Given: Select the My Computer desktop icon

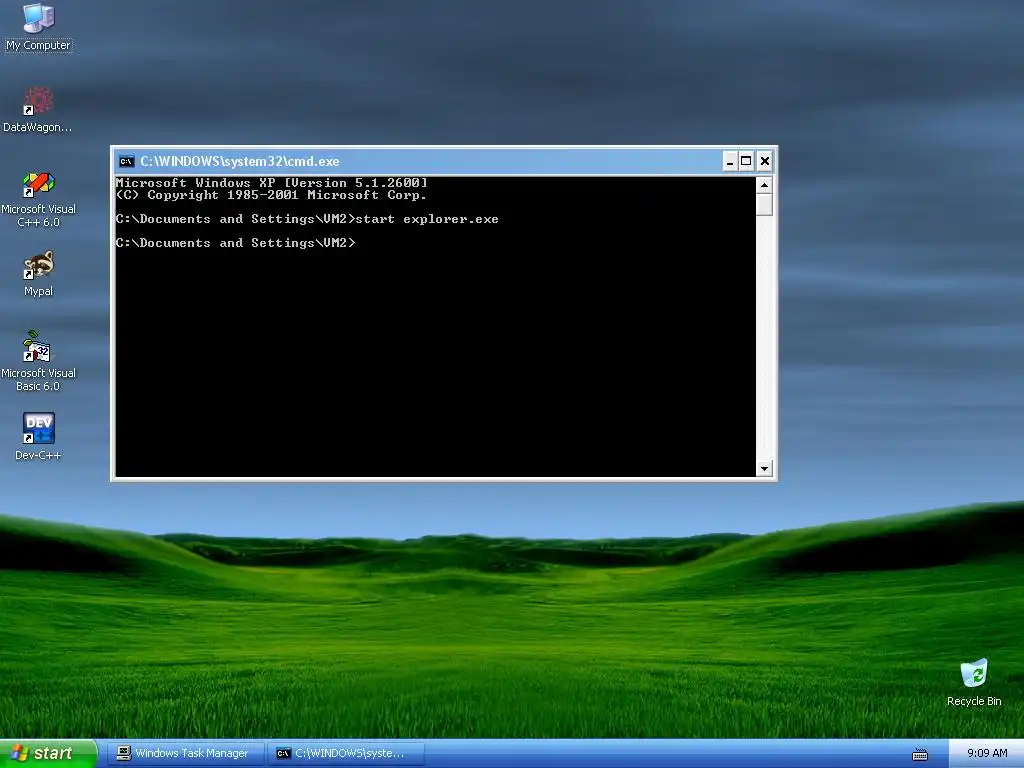Looking at the screenshot, I should point(38,27).
